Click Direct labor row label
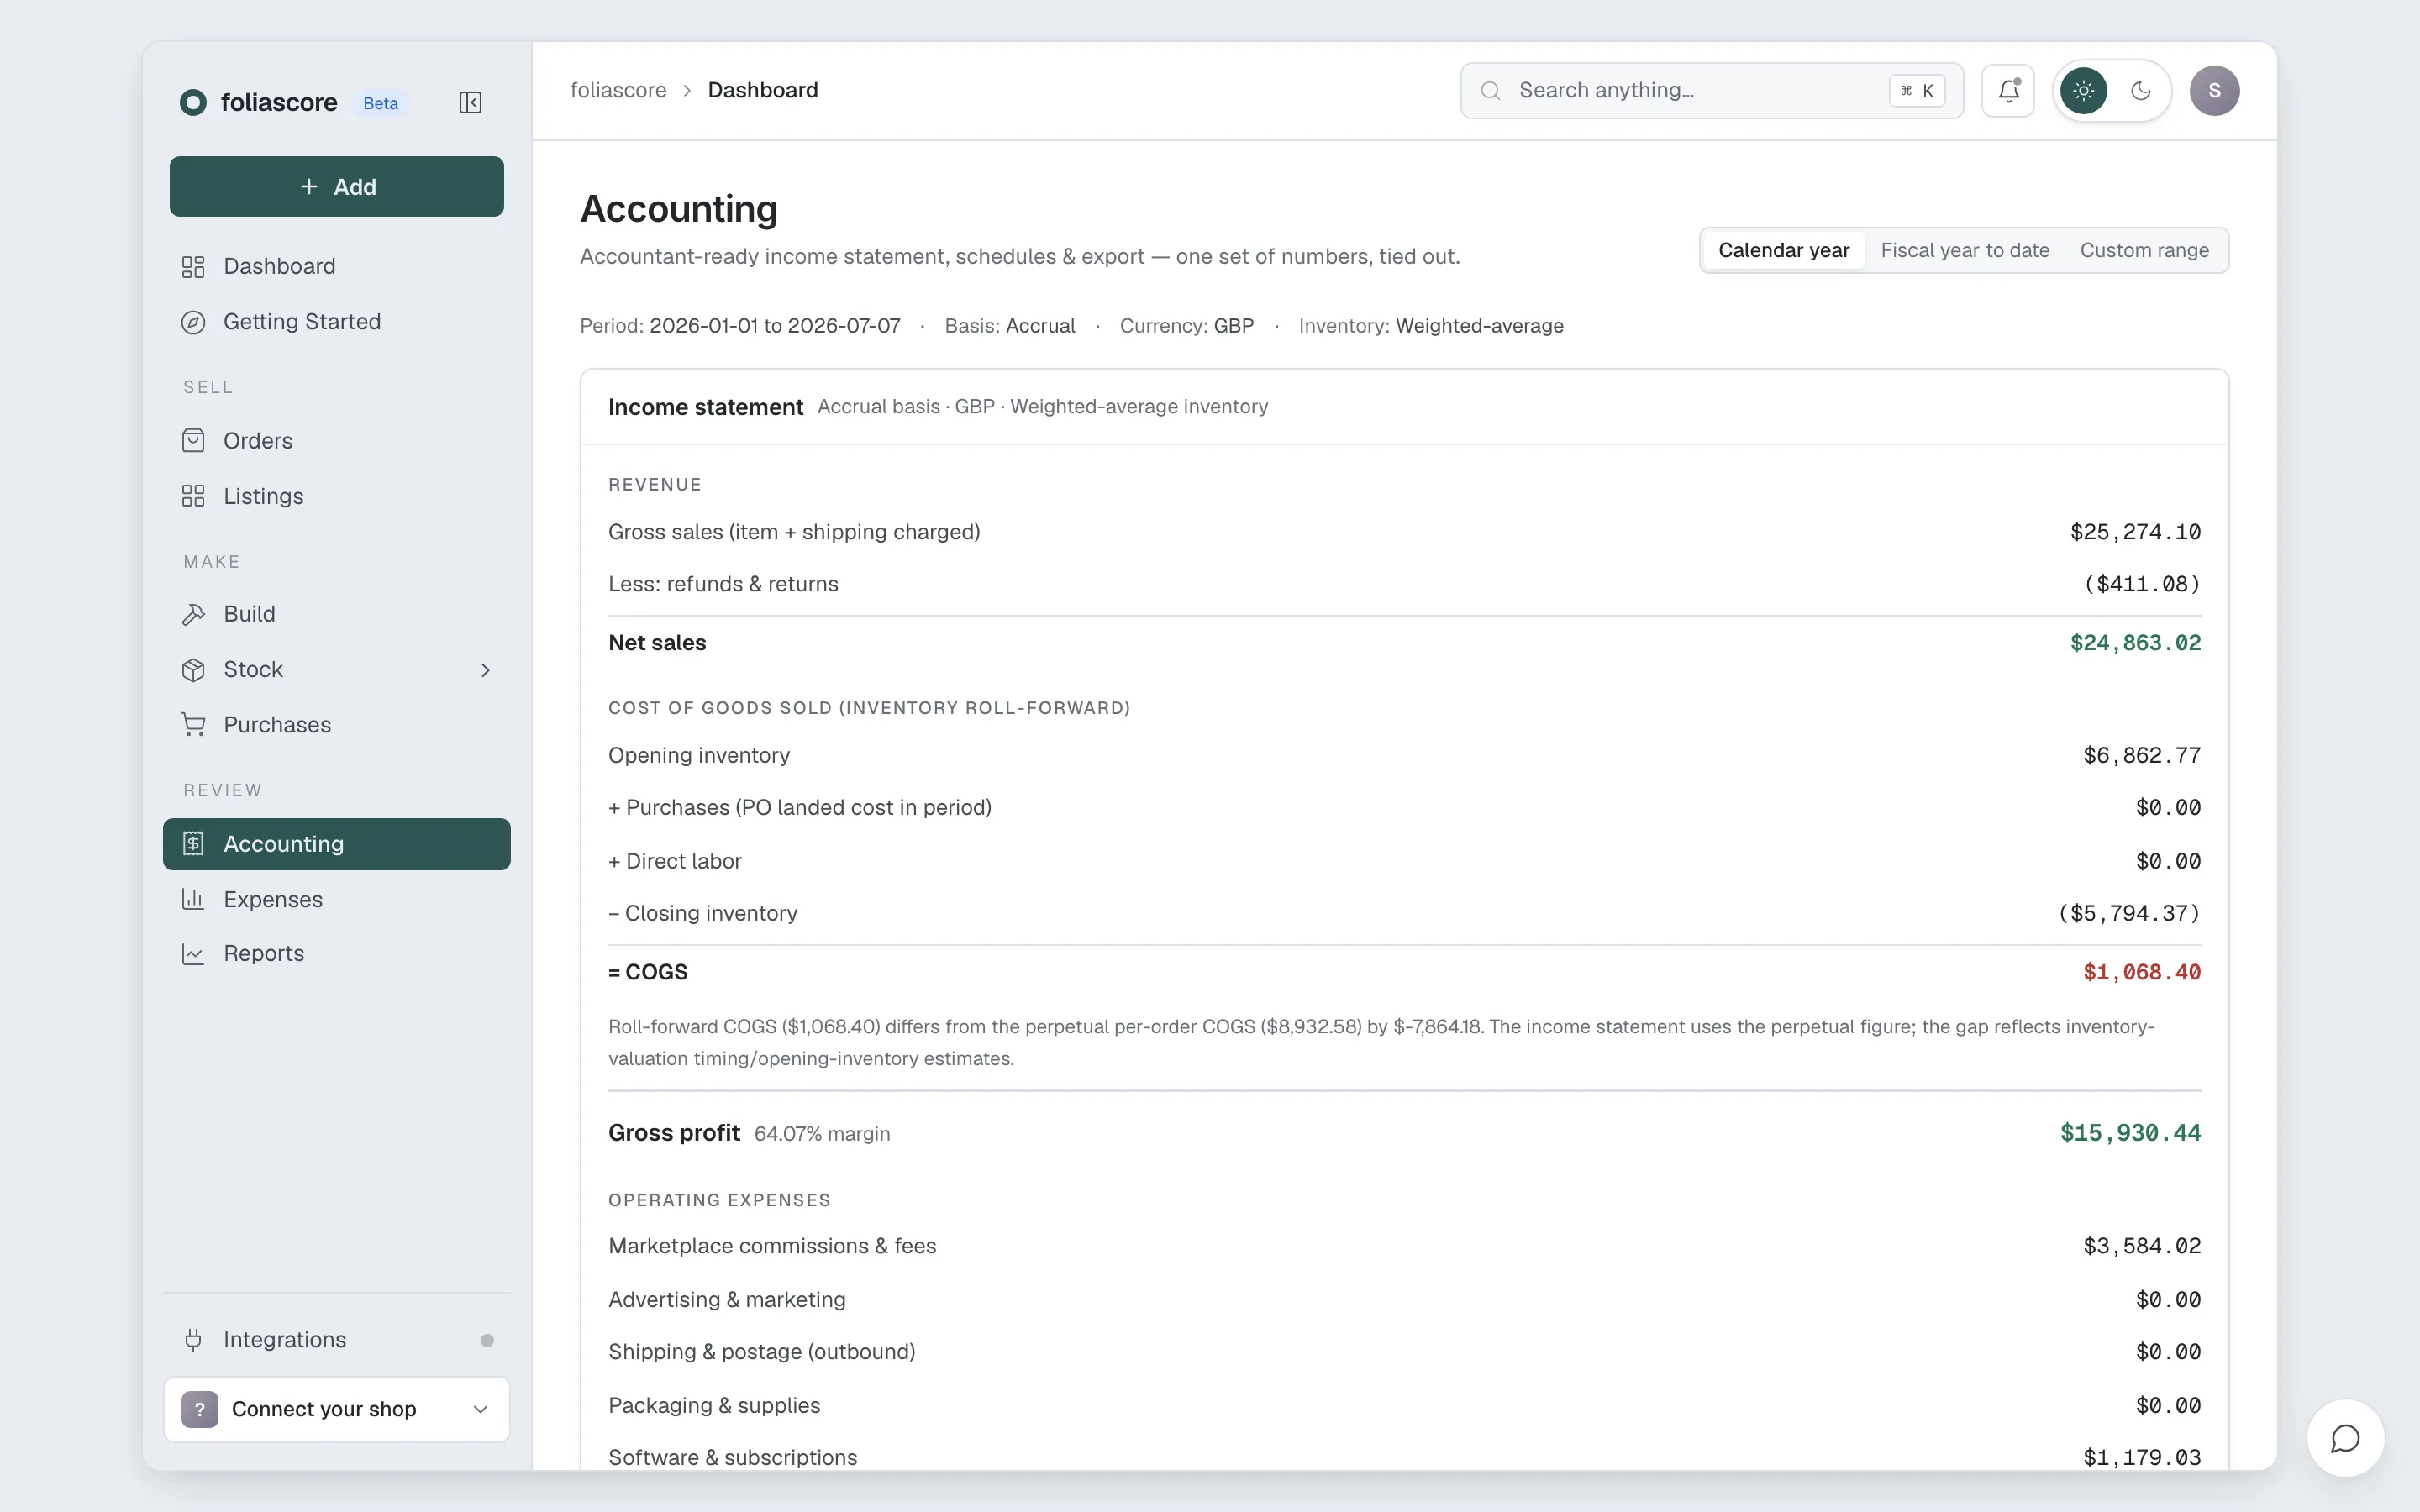Image resolution: width=2420 pixels, height=1512 pixels. (675, 861)
